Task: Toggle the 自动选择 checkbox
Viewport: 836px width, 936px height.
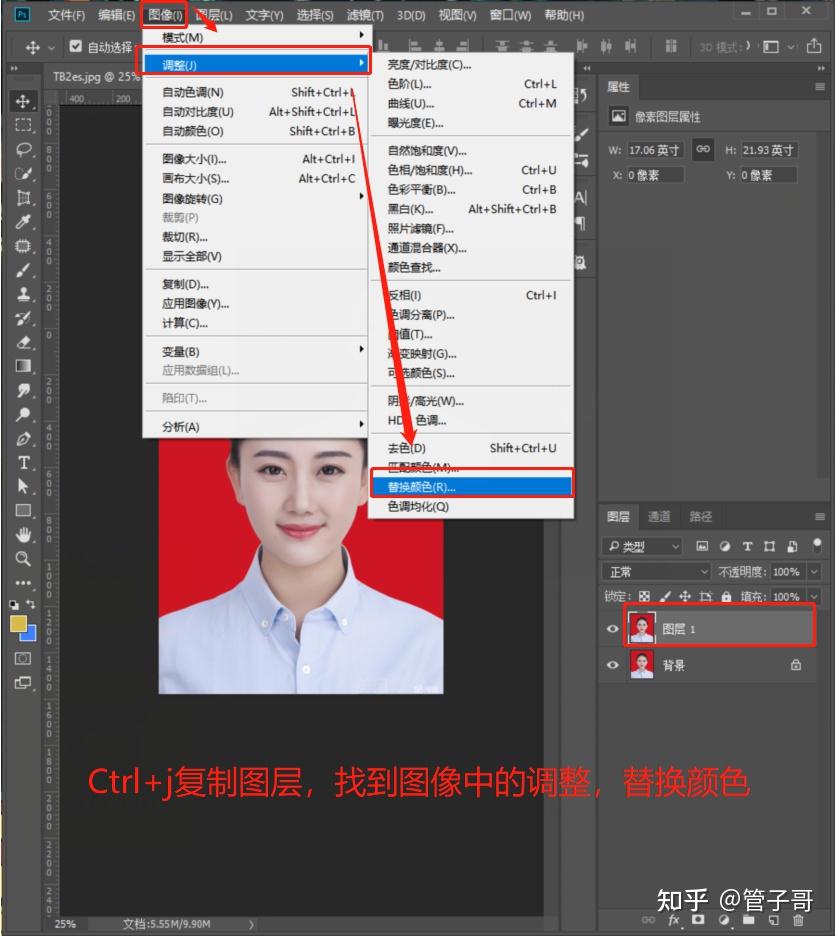Action: click(x=75, y=46)
